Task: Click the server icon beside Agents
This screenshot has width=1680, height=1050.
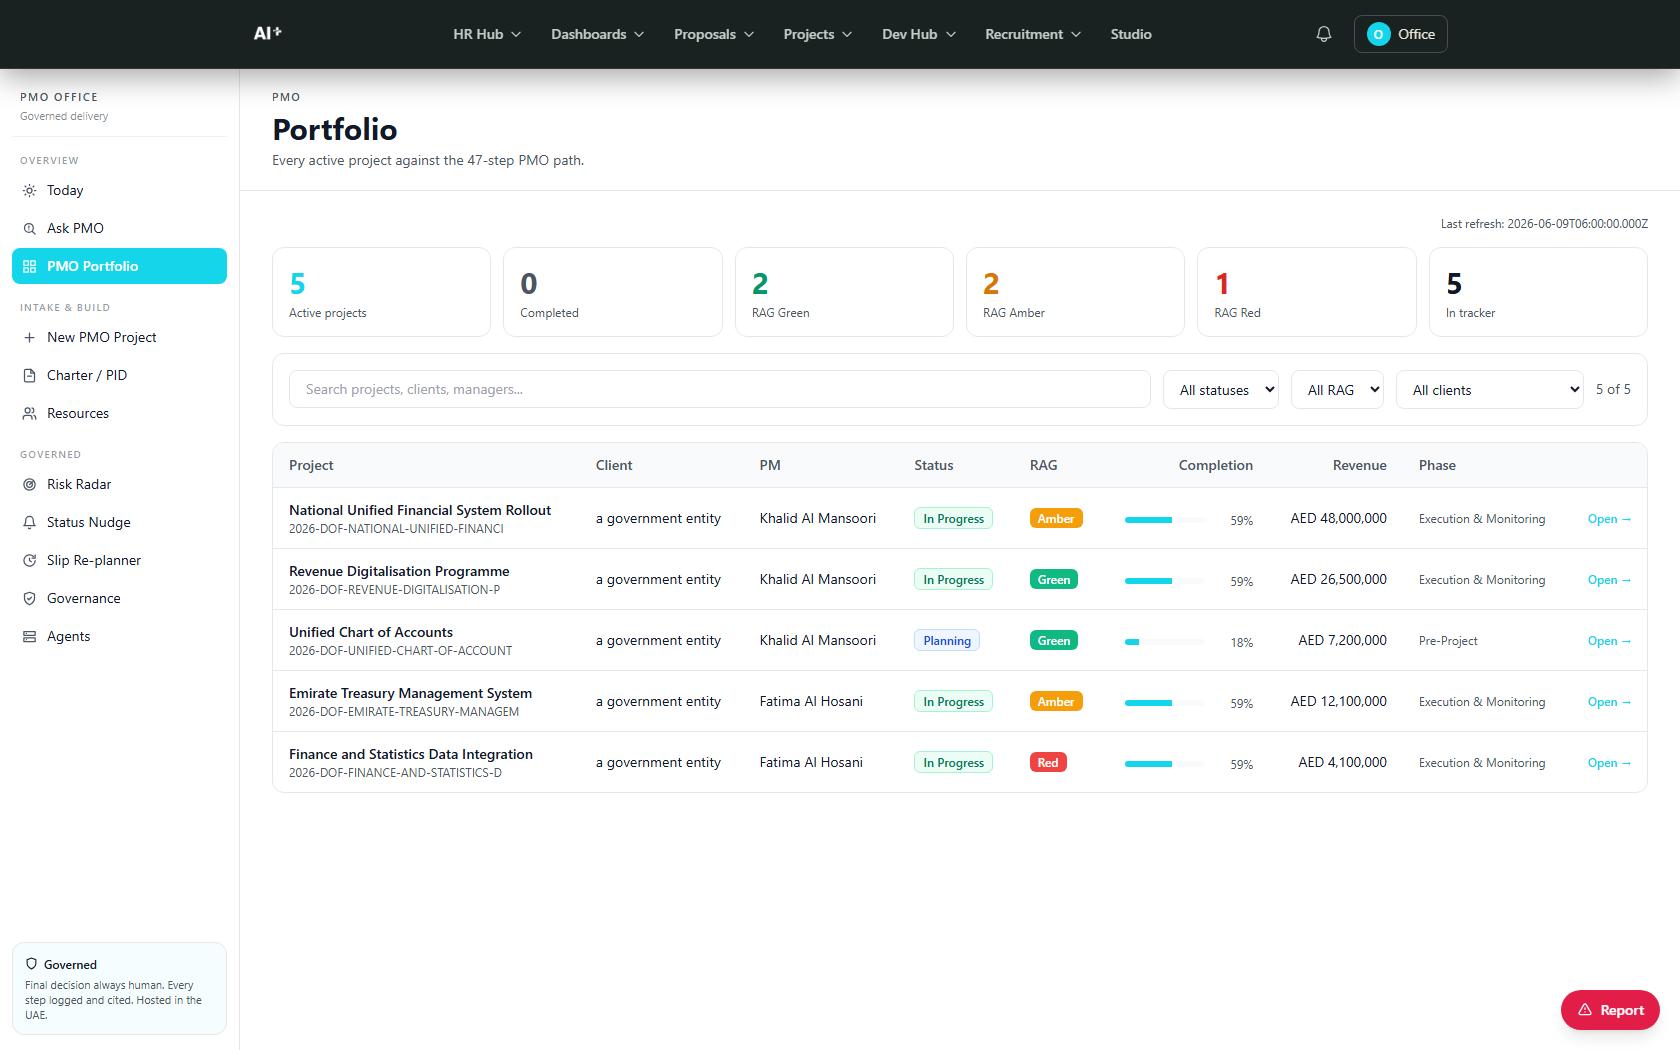Action: point(30,636)
